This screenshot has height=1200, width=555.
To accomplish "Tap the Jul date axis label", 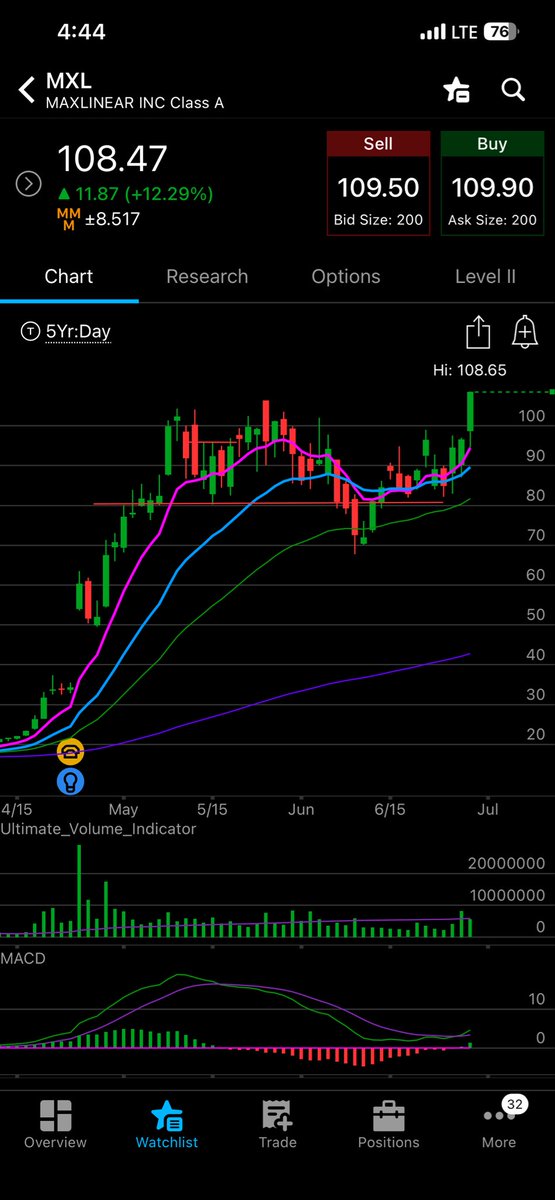I will 490,808.
